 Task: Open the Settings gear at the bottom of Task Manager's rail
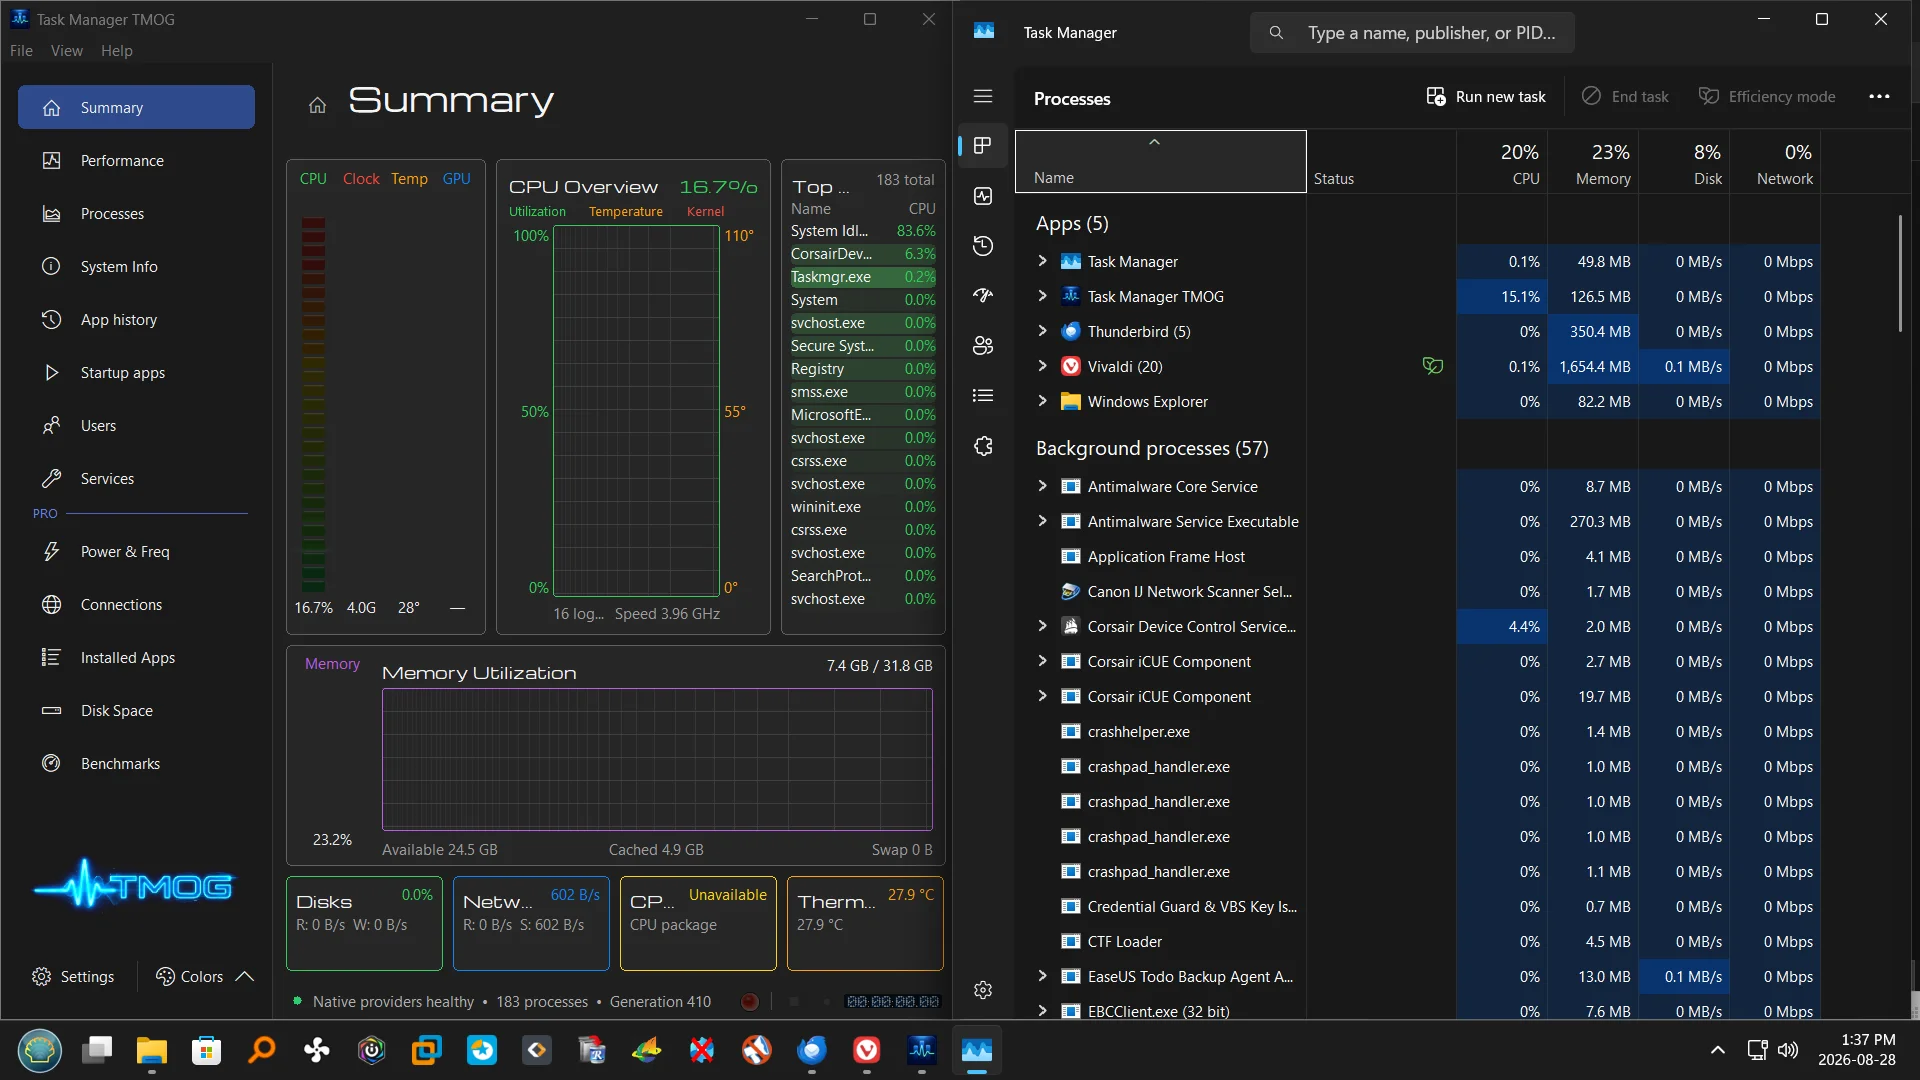pos(983,990)
